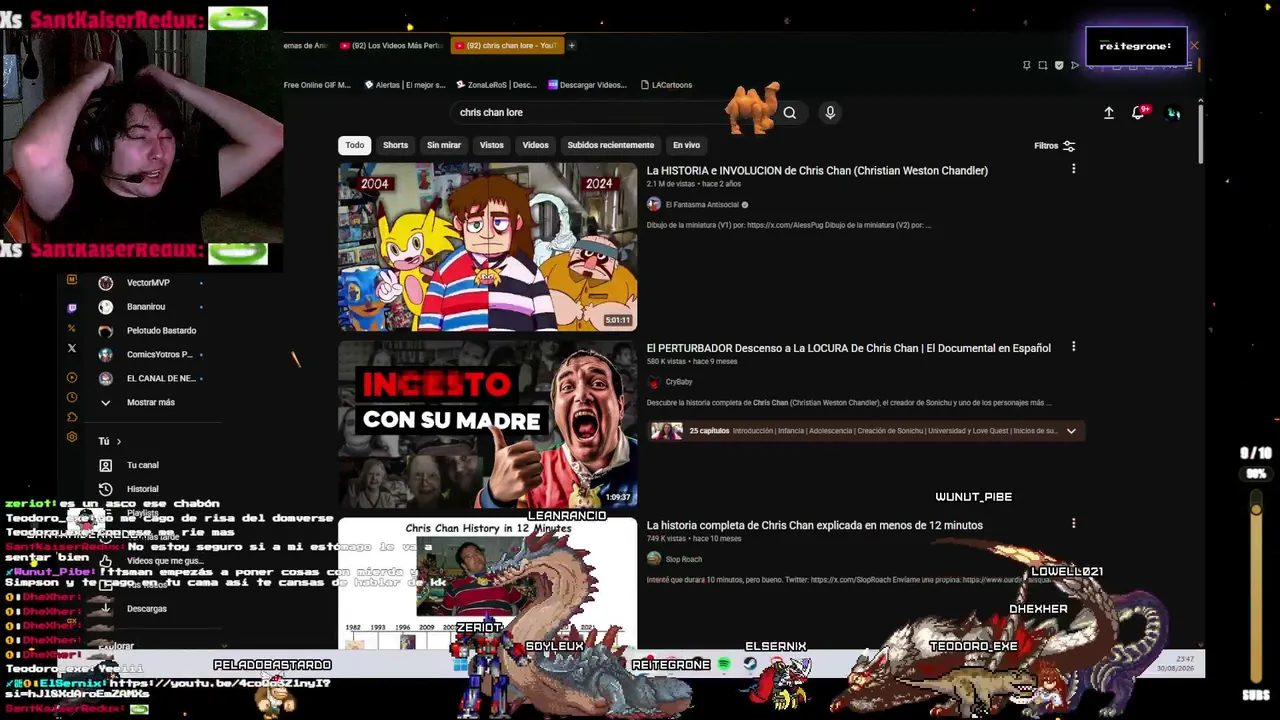Screen dimensions: 1280x720
Task: Open the Chris Chan History in 12 Minutes thumbnail
Action: pos(487,584)
